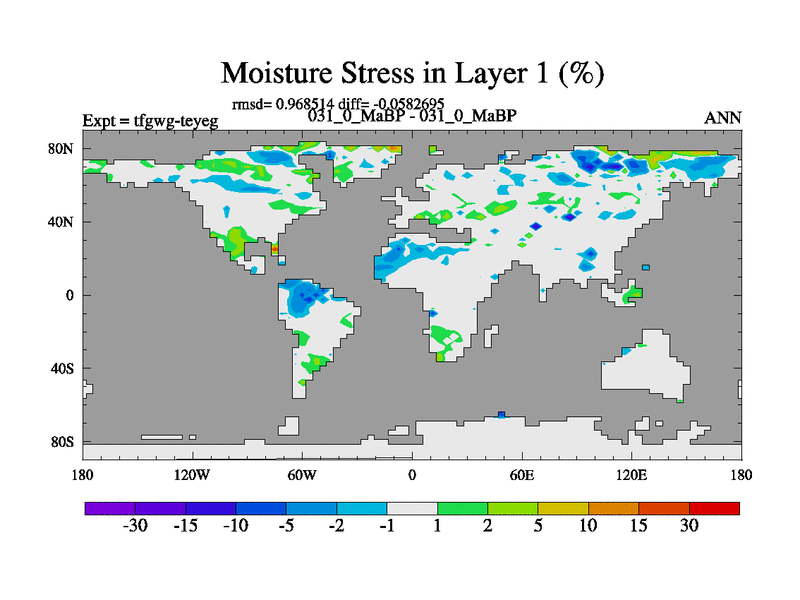
Task: Select the blue swatch between -10 and -5
Action: pyautogui.click(x=261, y=508)
